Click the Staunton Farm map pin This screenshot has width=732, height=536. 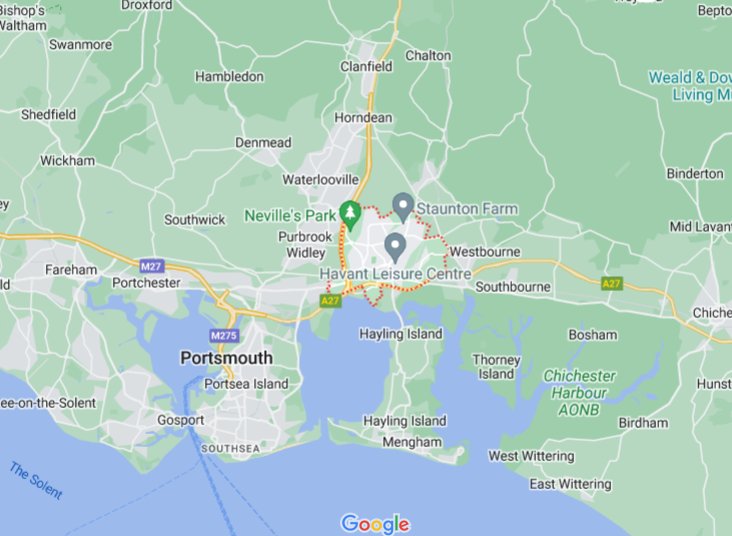tap(403, 207)
